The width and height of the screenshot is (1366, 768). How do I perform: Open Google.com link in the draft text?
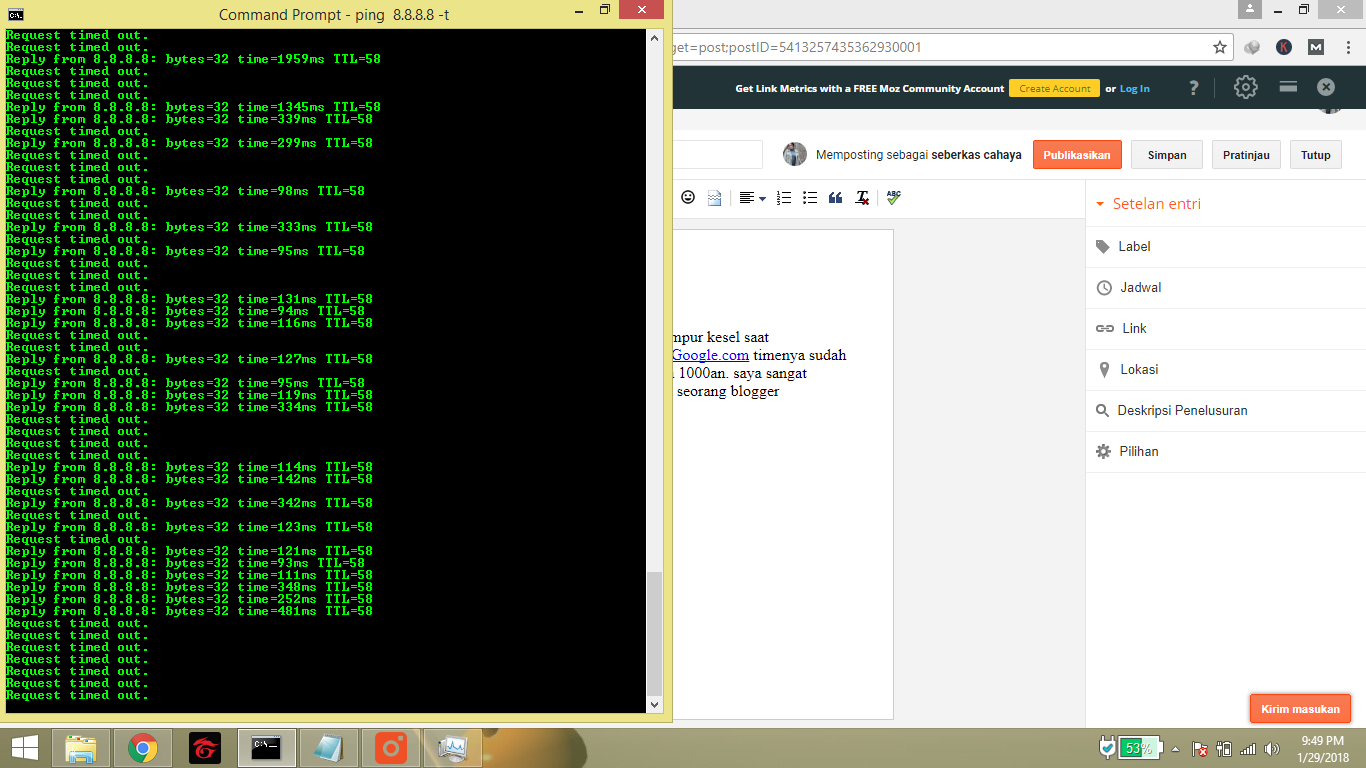711,355
